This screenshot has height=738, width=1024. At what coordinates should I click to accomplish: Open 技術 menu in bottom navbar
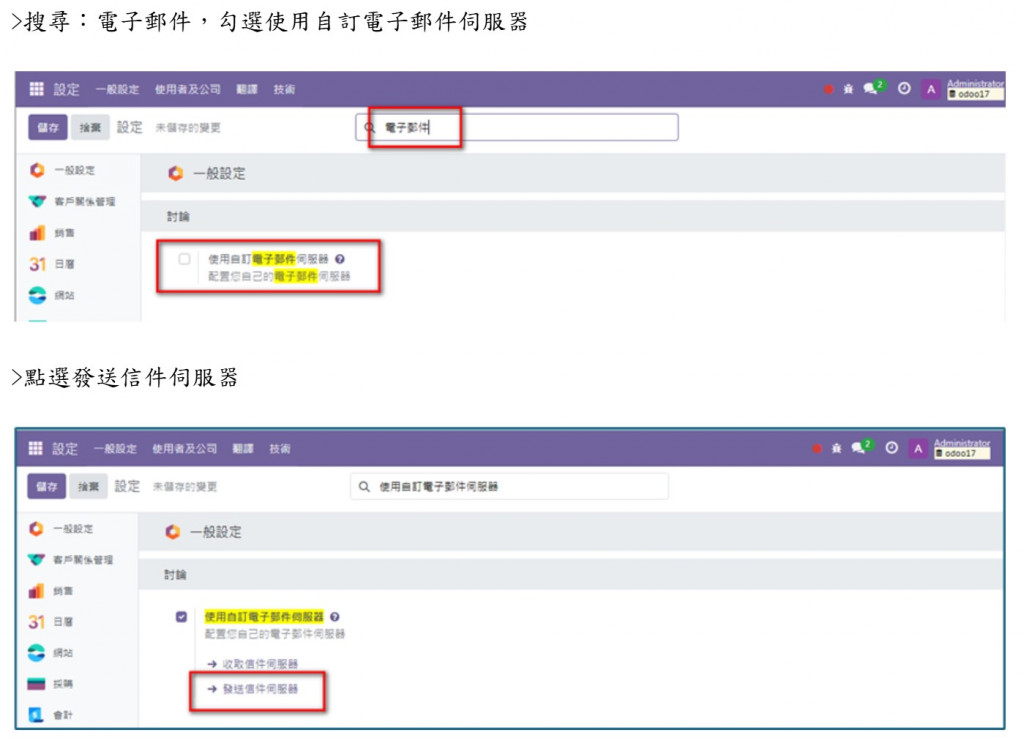280,449
